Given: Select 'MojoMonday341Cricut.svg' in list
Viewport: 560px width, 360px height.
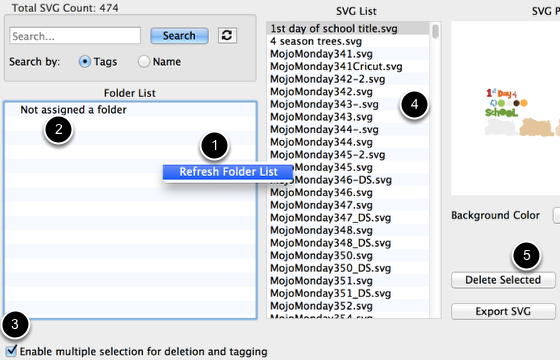Looking at the screenshot, I should click(x=348, y=66).
